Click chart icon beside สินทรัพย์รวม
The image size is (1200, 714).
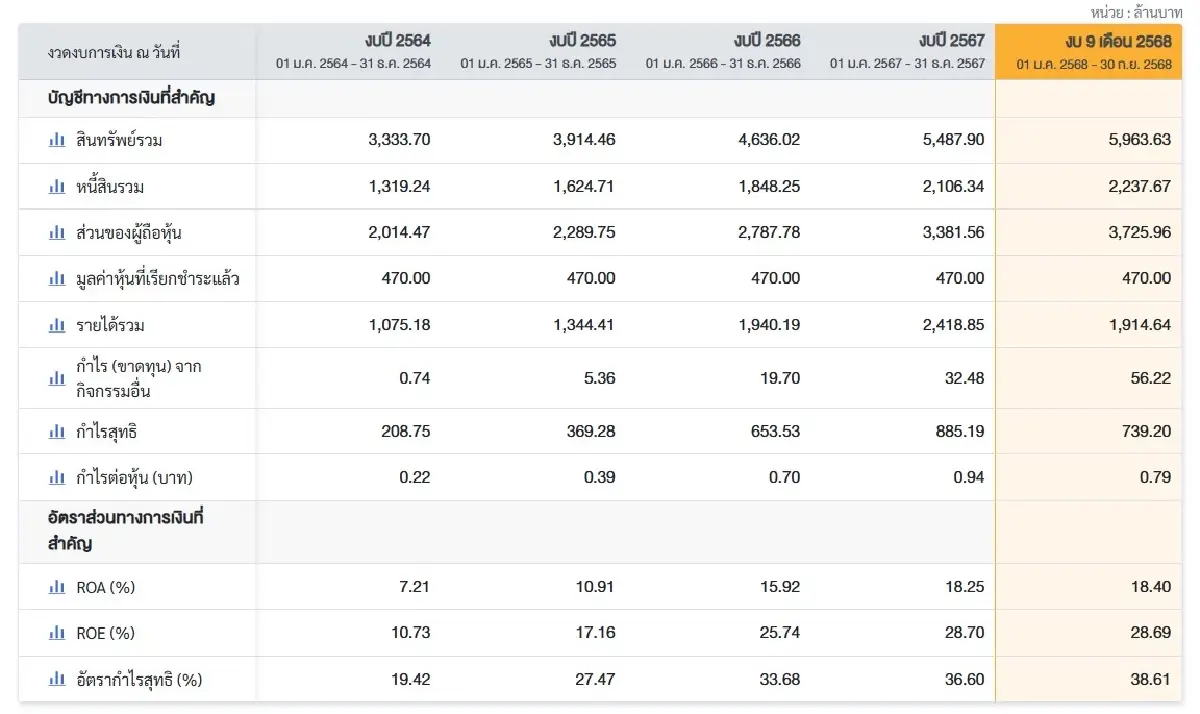57,140
